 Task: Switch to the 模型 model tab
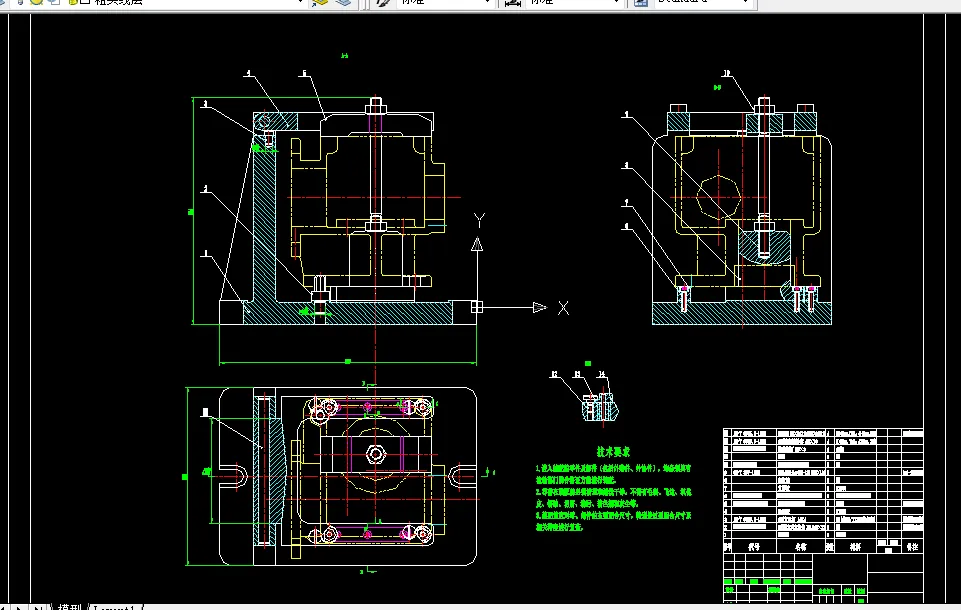click(x=70, y=607)
